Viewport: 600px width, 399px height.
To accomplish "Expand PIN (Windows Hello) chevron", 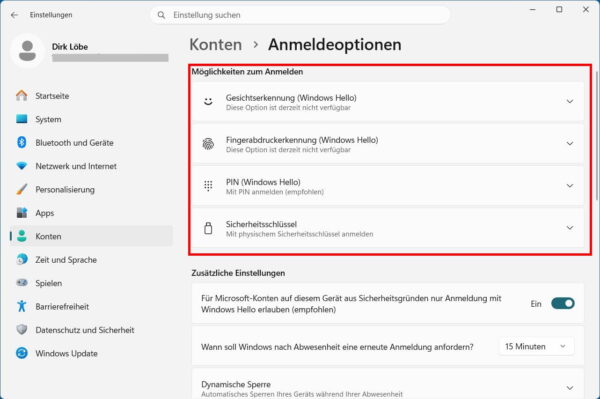I will point(570,186).
